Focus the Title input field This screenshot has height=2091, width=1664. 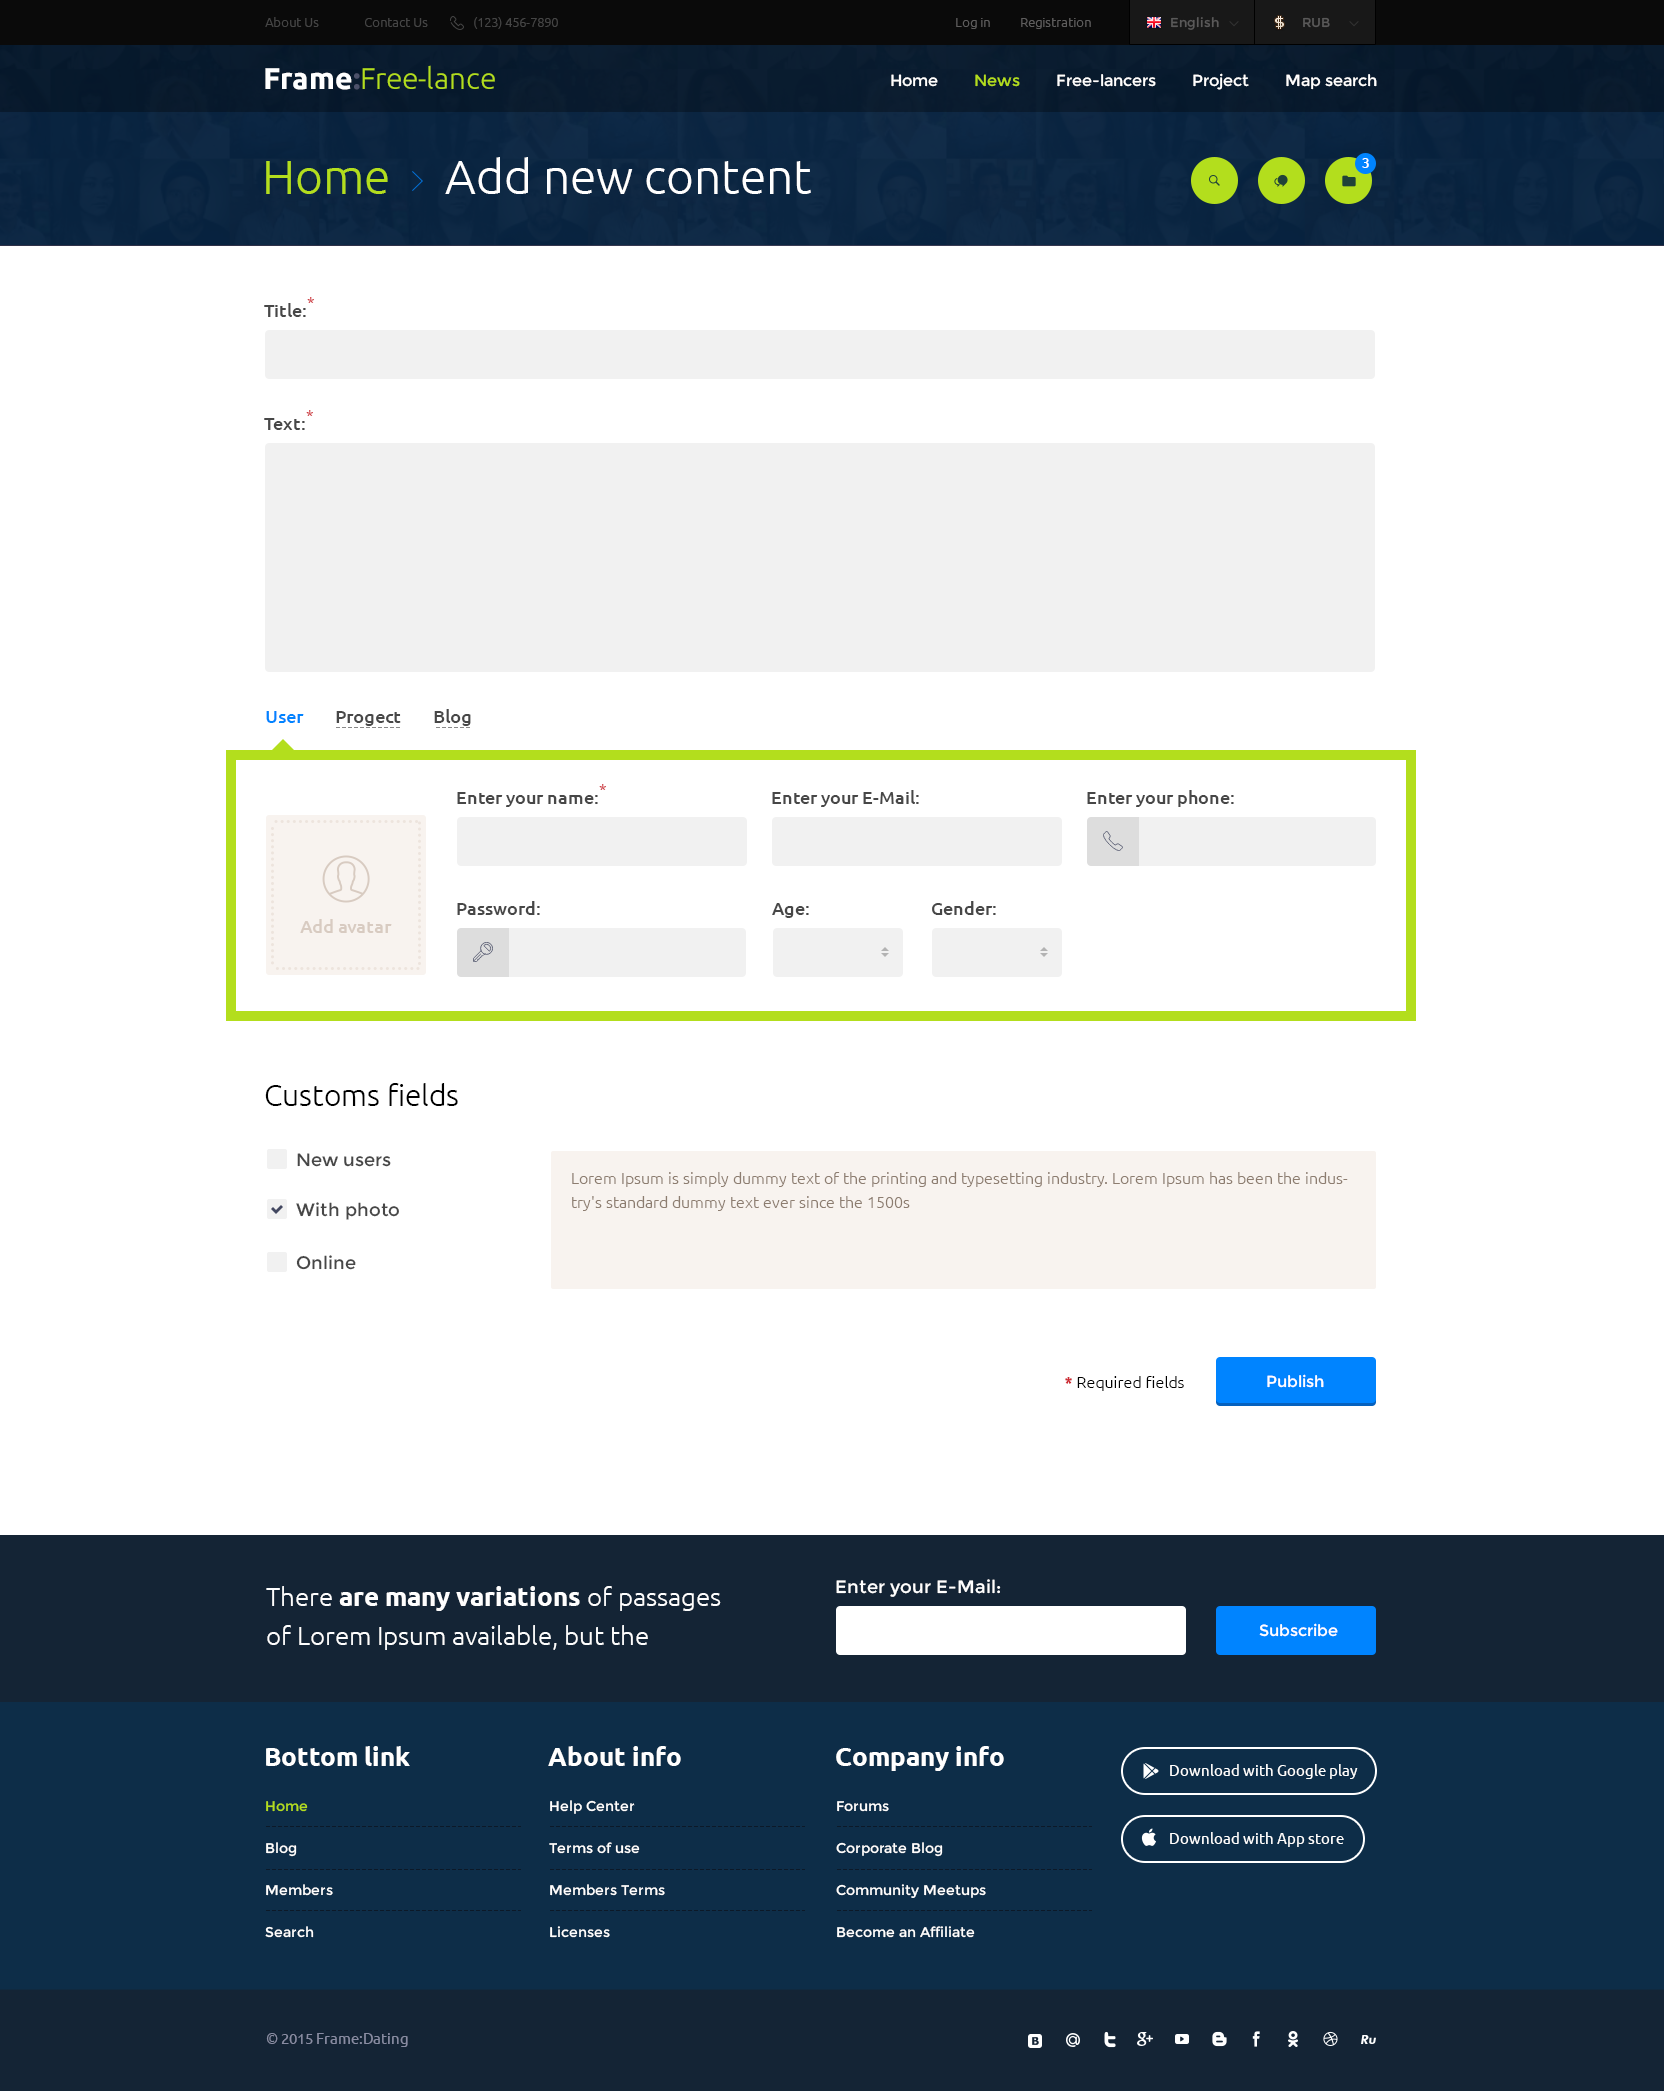819,354
